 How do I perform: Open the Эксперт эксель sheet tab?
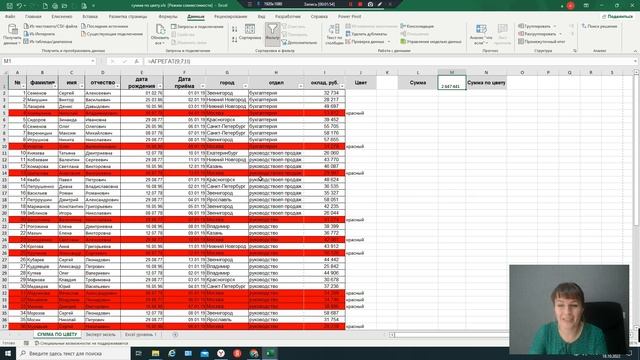(x=100, y=335)
